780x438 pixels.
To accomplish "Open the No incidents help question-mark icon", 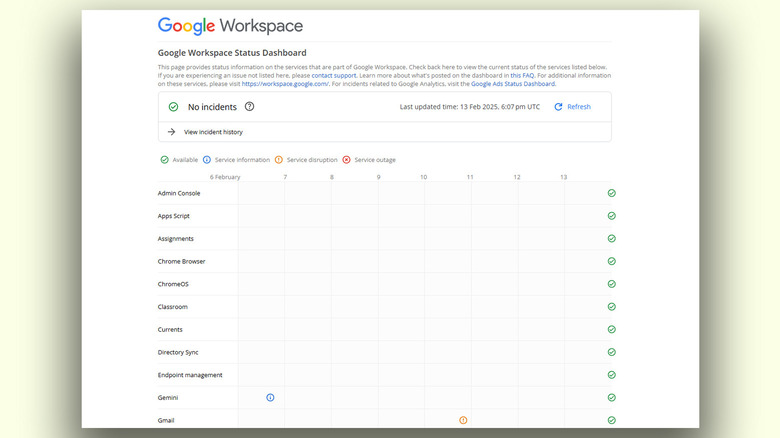I will click(x=250, y=107).
